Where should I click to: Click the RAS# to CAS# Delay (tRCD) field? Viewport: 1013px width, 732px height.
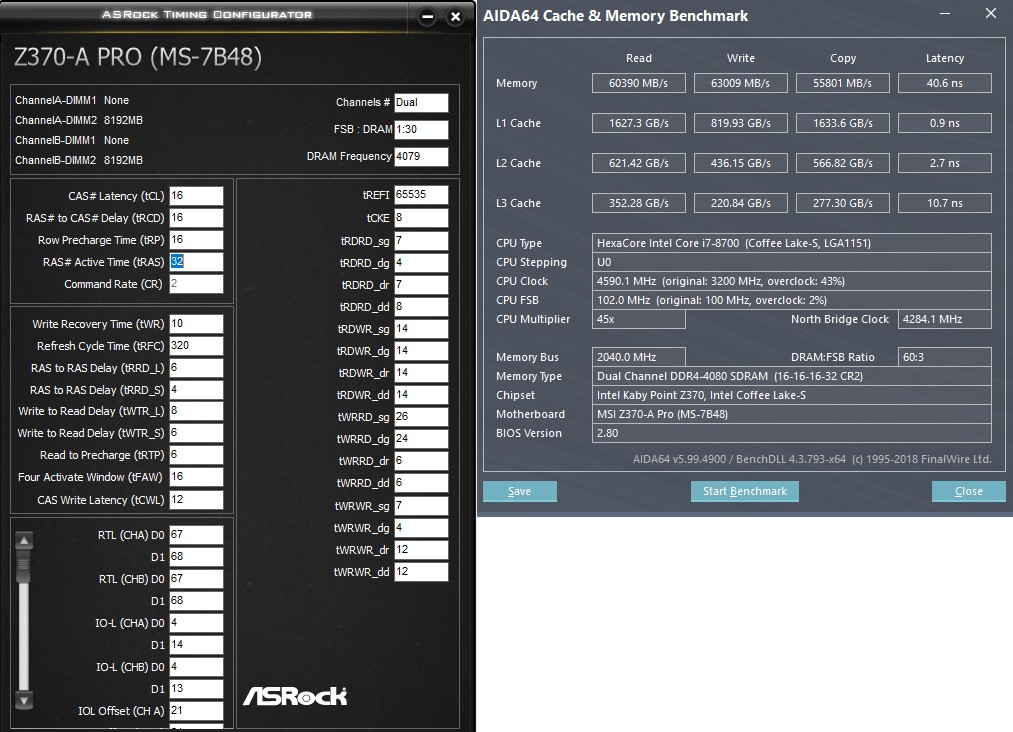(x=196, y=218)
